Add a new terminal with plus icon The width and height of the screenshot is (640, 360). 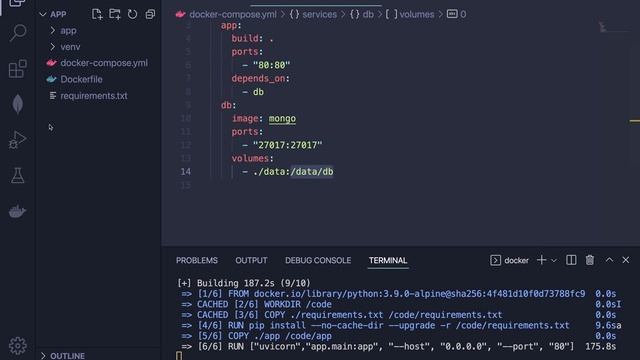[542, 260]
